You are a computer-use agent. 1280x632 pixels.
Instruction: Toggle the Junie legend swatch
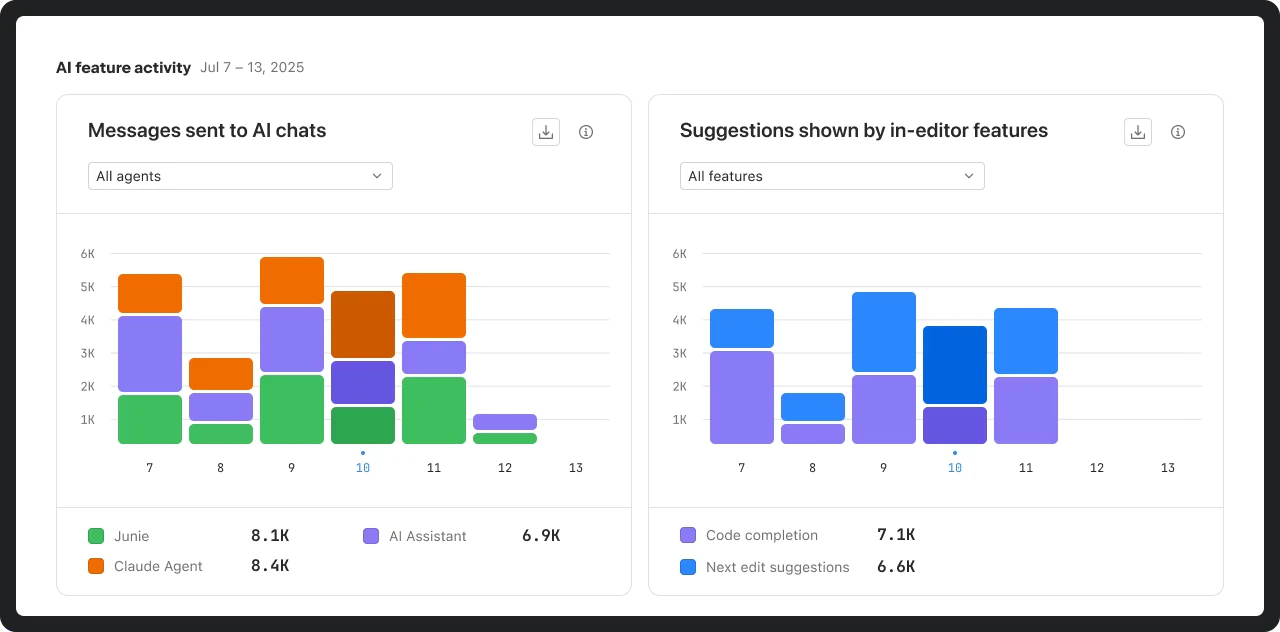pos(96,536)
